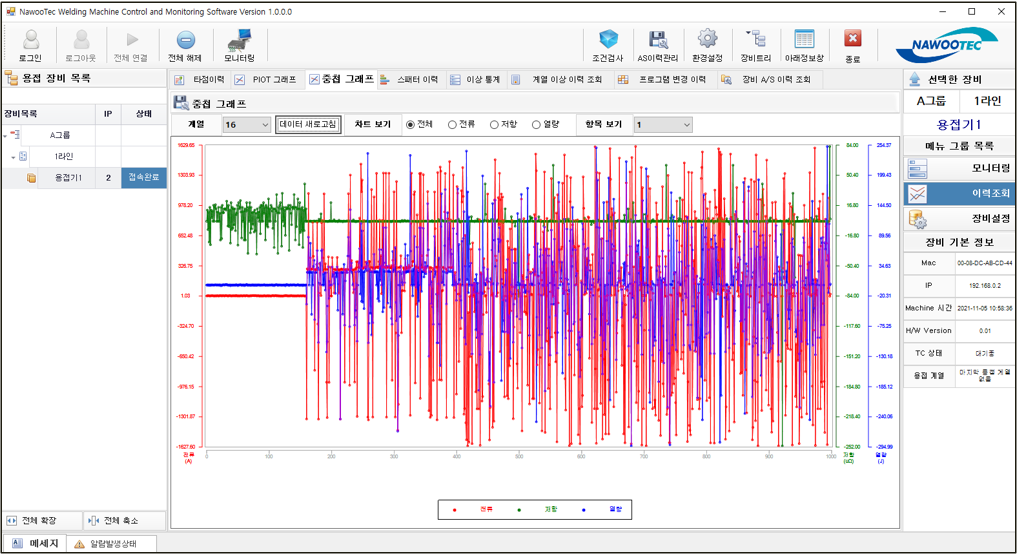
Task: Select the 열량 radio button
Action: coord(536,124)
